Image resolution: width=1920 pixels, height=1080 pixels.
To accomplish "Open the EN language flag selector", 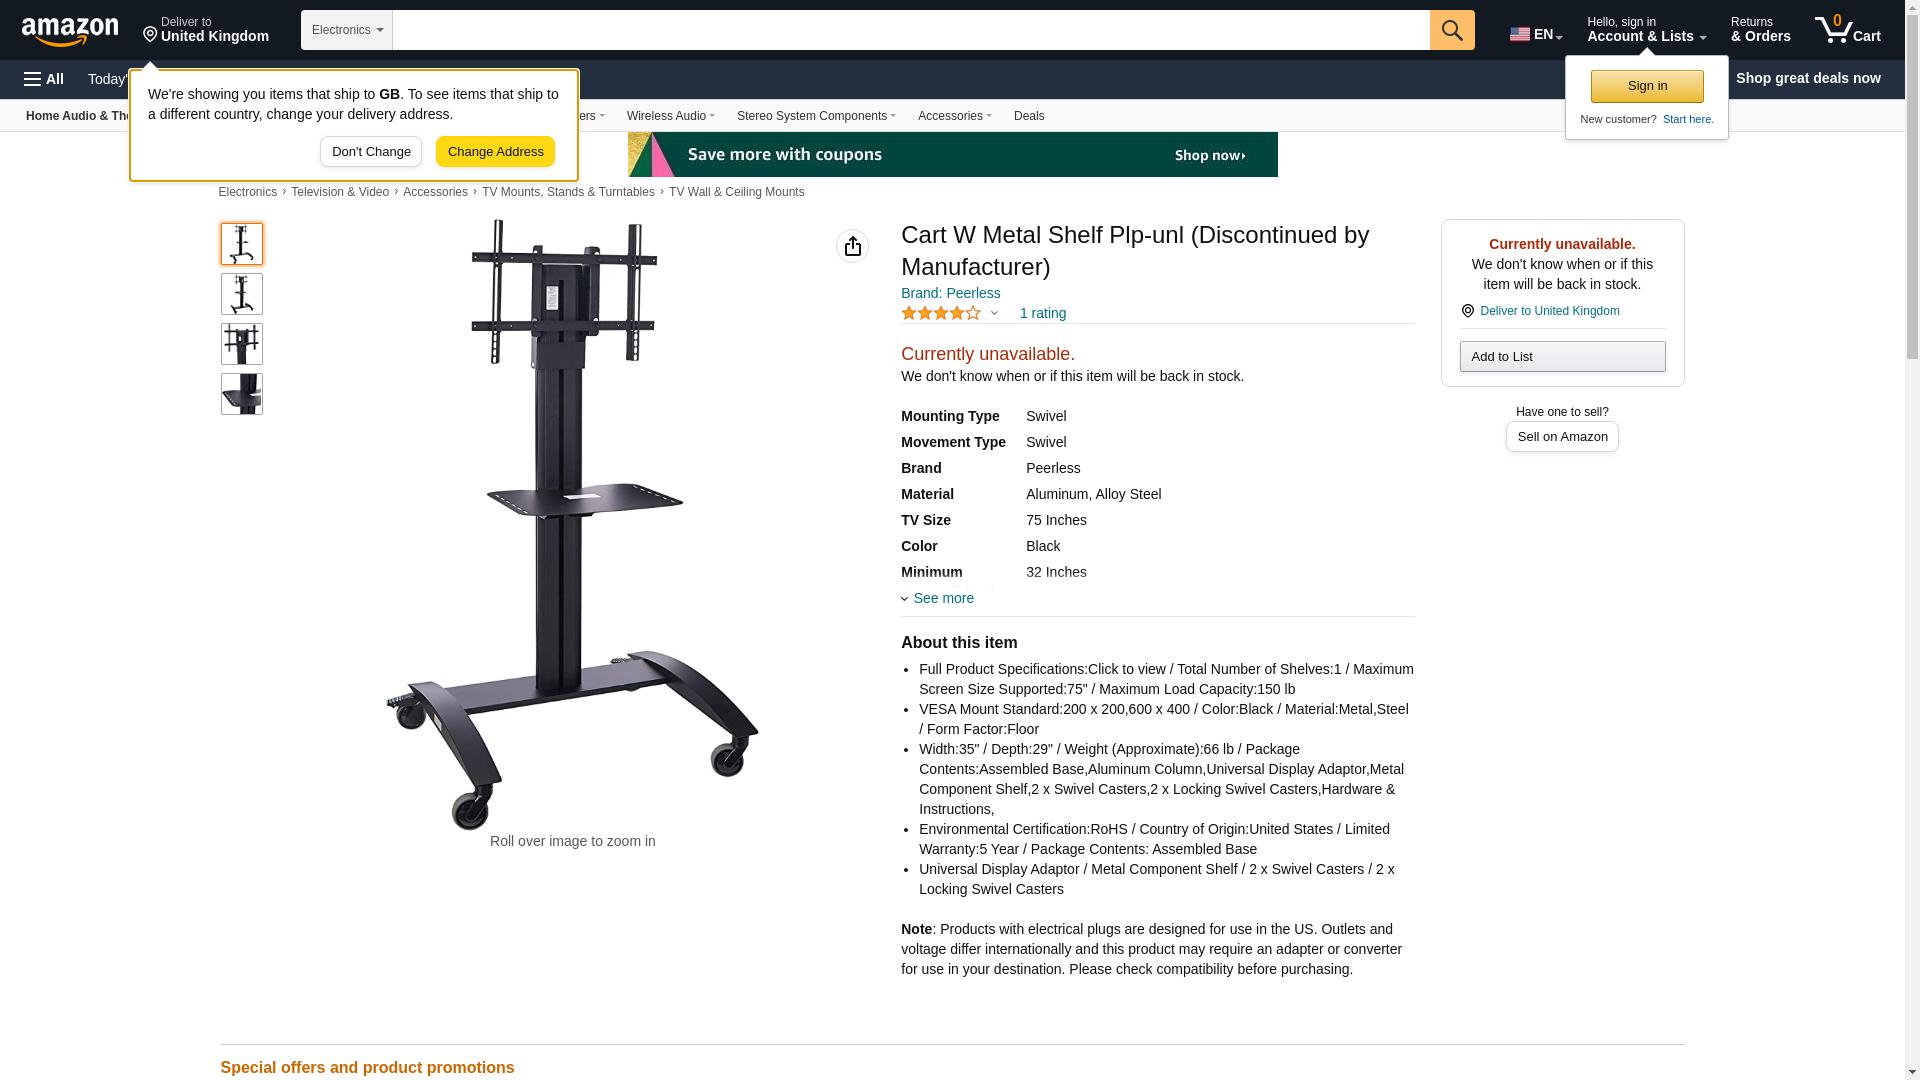I will click(1536, 34).
